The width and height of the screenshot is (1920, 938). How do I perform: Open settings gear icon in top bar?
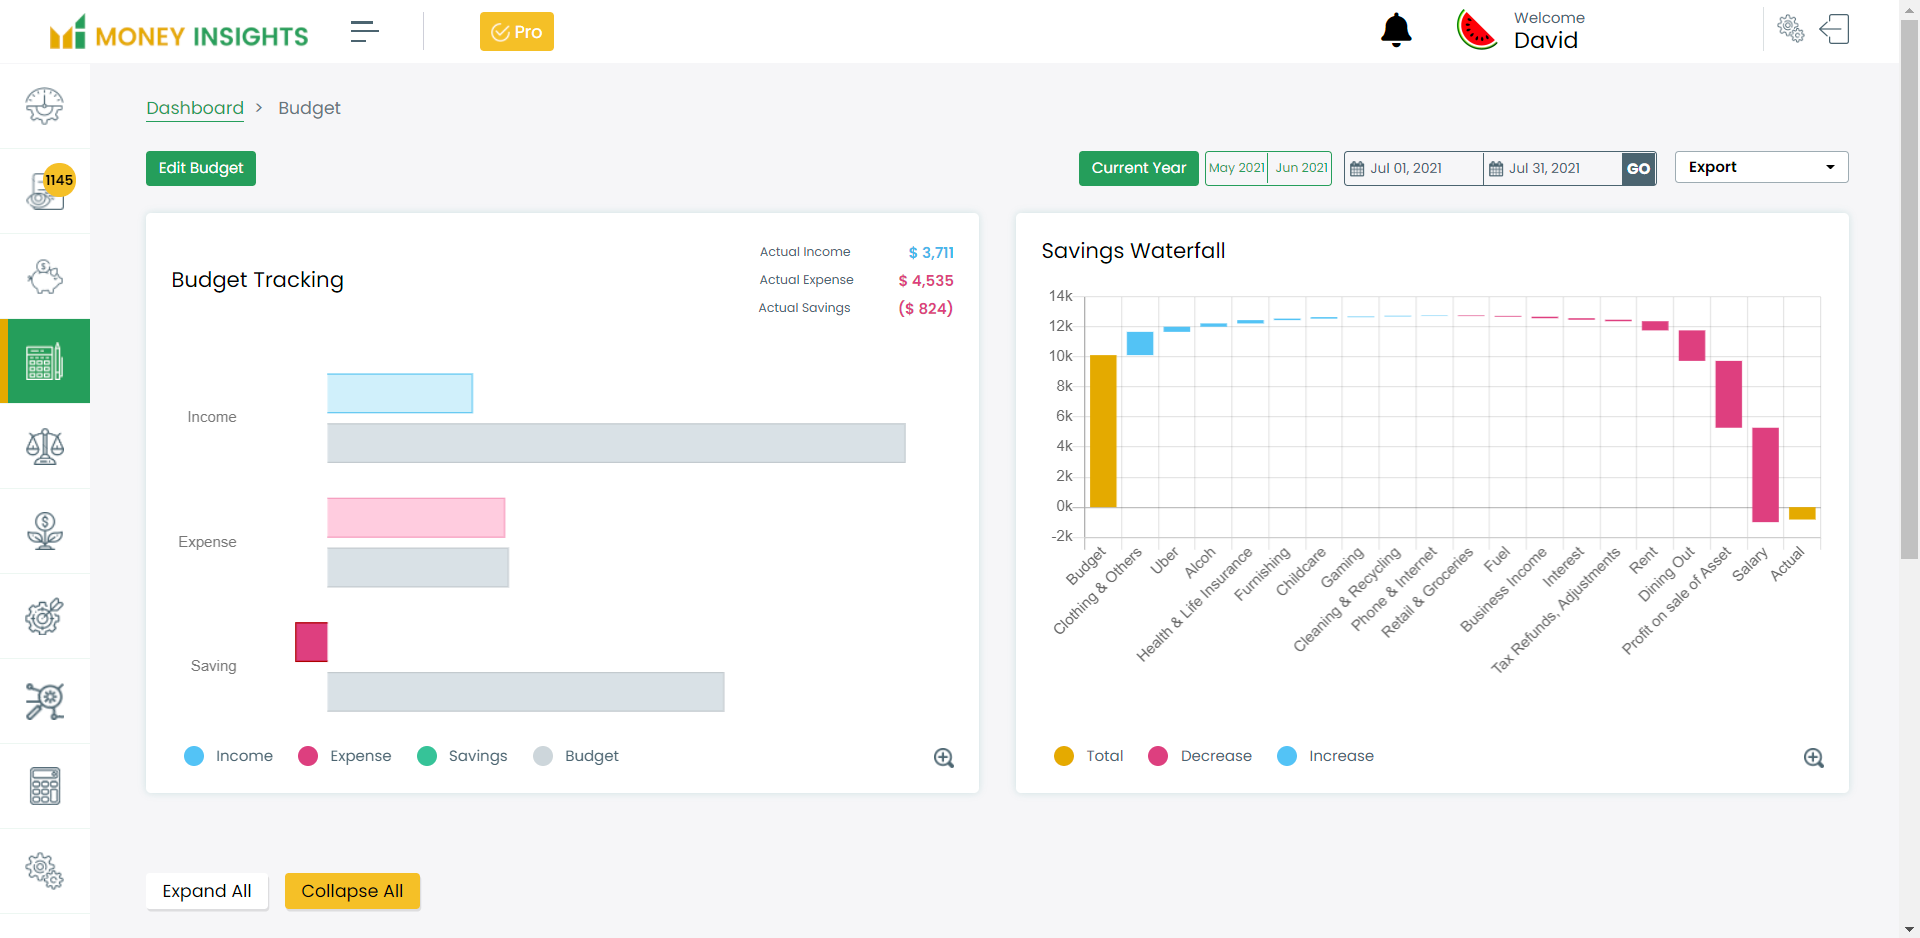coord(1790,29)
